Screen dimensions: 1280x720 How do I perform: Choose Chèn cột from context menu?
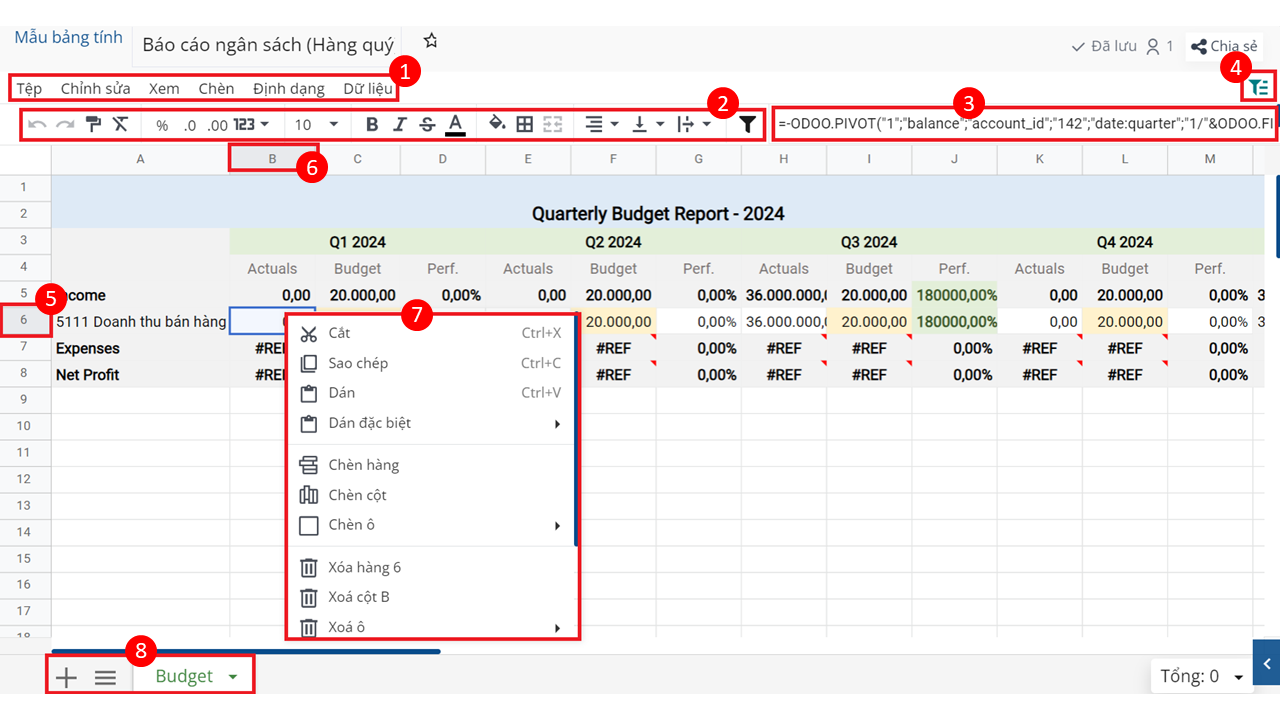[x=432, y=495]
